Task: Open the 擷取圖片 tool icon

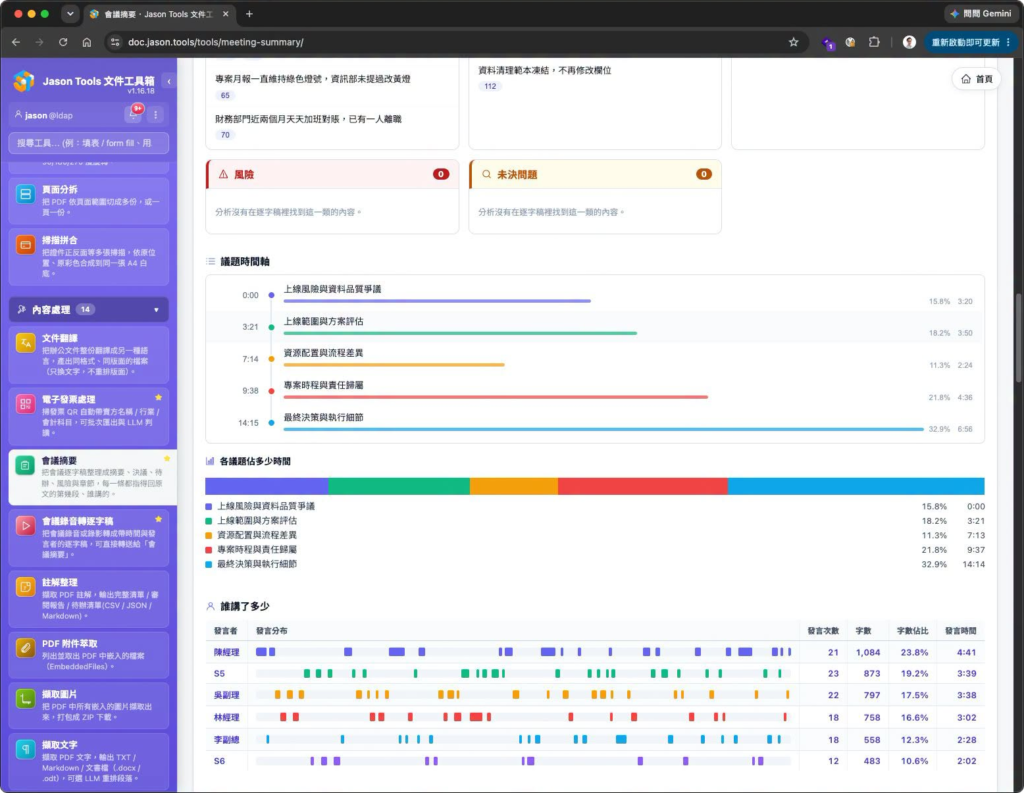Action: [25, 699]
